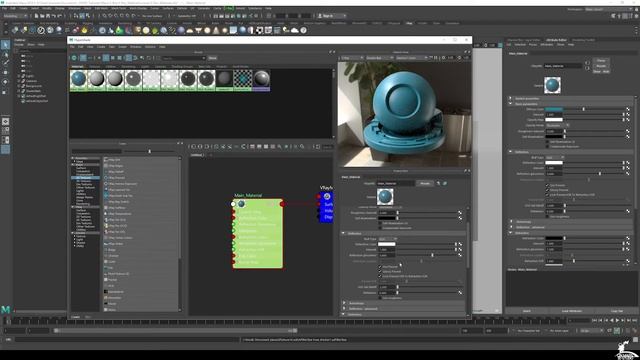Activate the Lasso select tool in toolbox
The height and width of the screenshot is (360, 640).
pyautogui.click(x=5, y=54)
